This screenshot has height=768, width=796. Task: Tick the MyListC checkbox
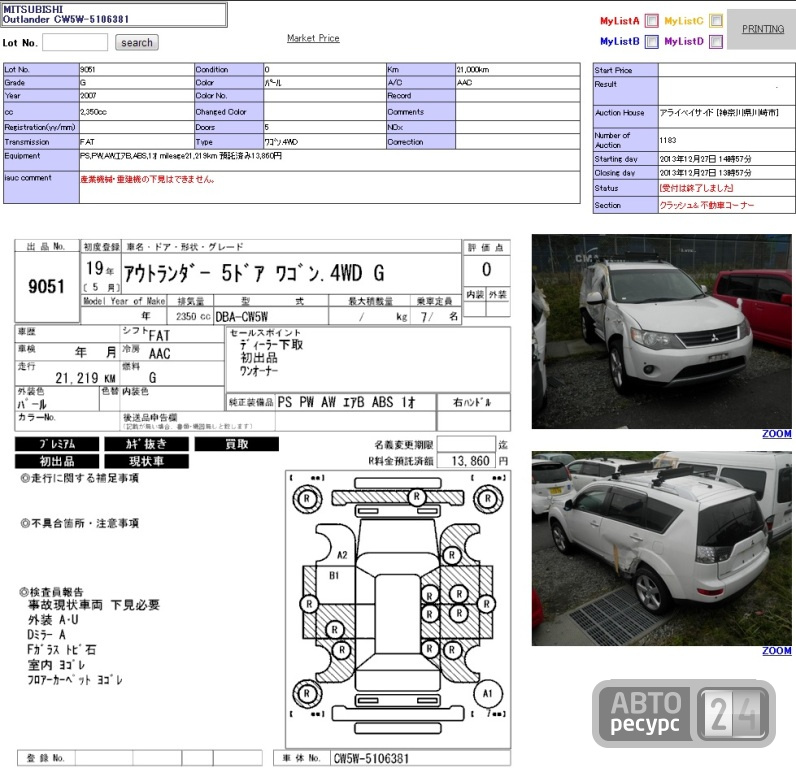point(716,20)
